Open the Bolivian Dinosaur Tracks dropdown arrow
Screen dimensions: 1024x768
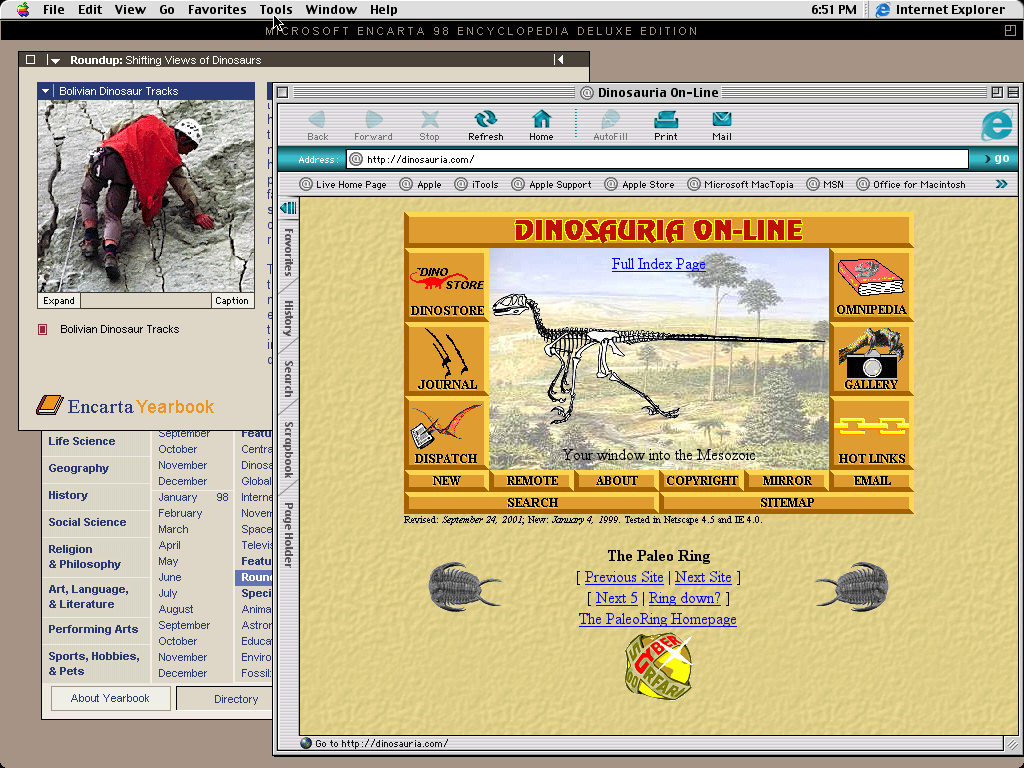[46, 91]
